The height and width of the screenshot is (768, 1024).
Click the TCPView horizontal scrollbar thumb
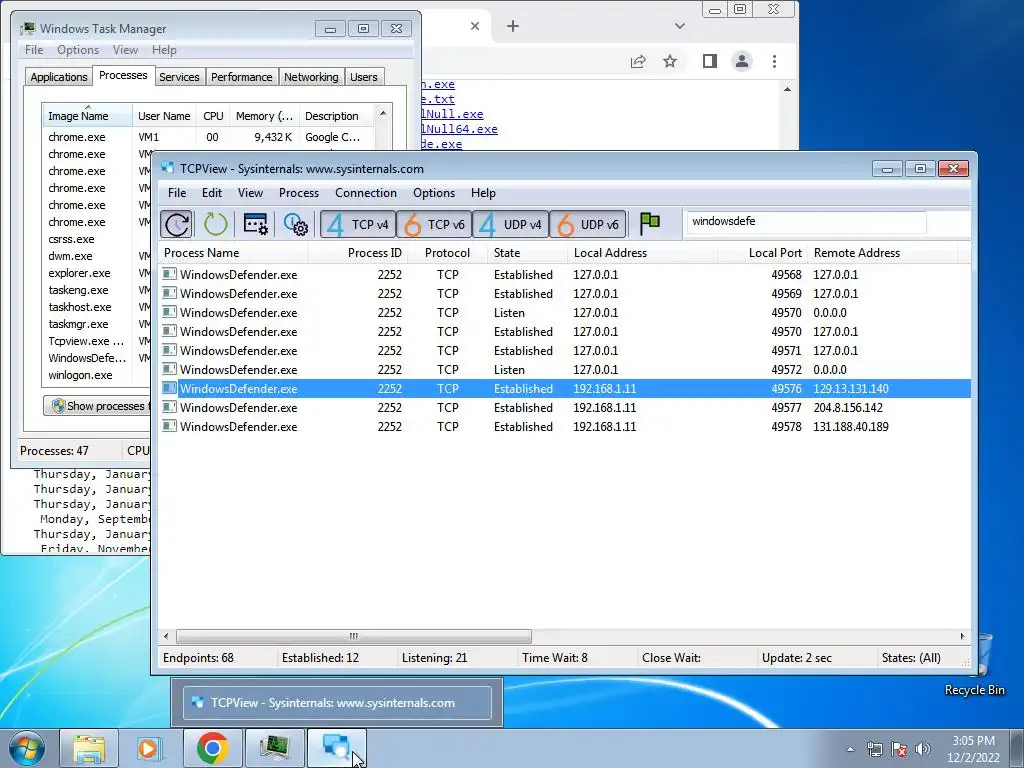point(353,636)
